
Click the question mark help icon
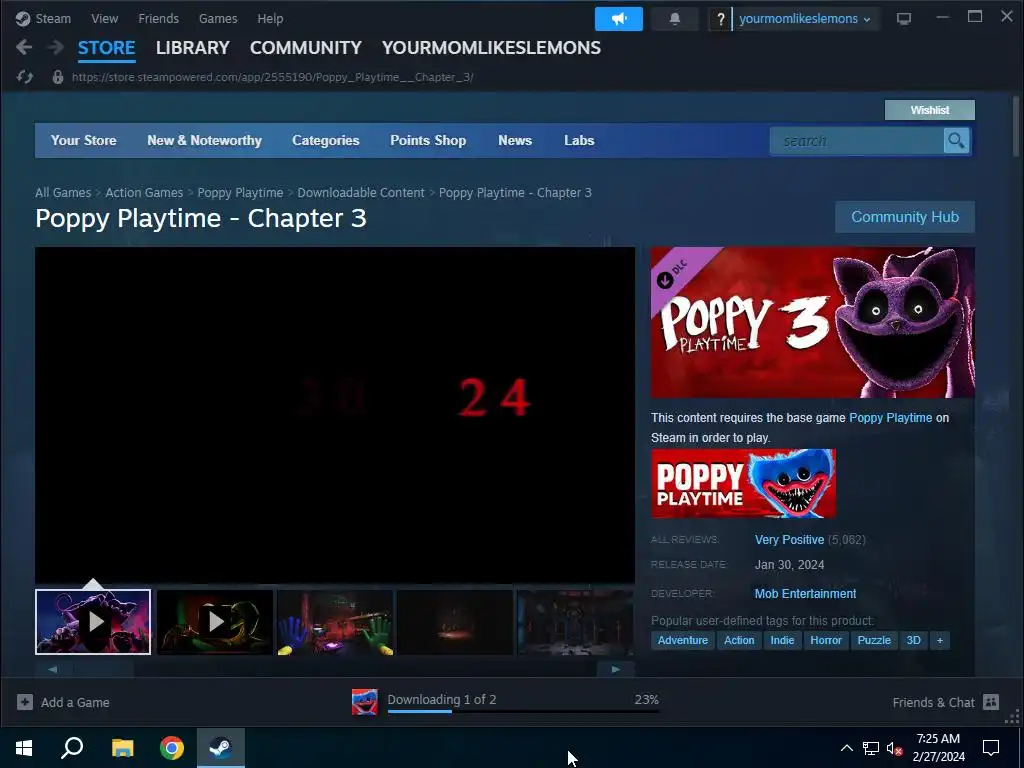click(x=720, y=19)
